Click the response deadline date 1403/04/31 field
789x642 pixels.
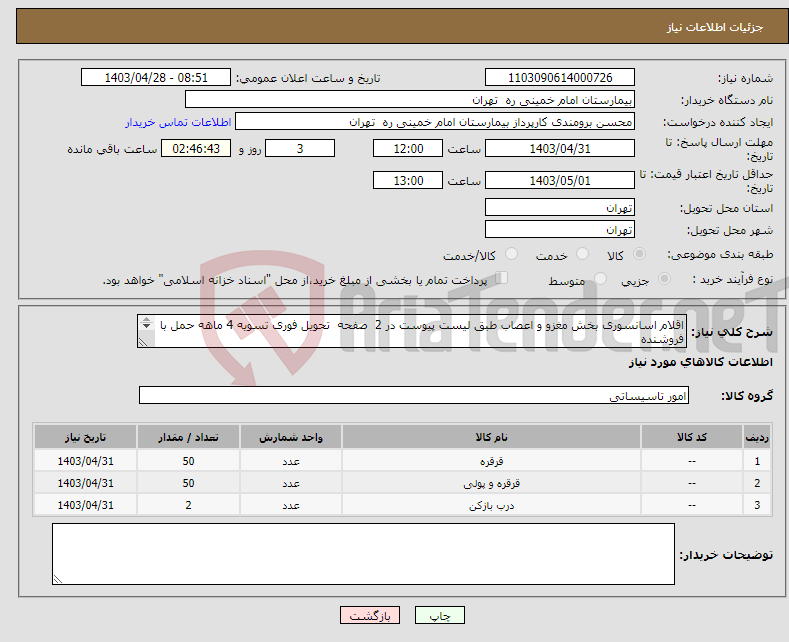click(560, 148)
